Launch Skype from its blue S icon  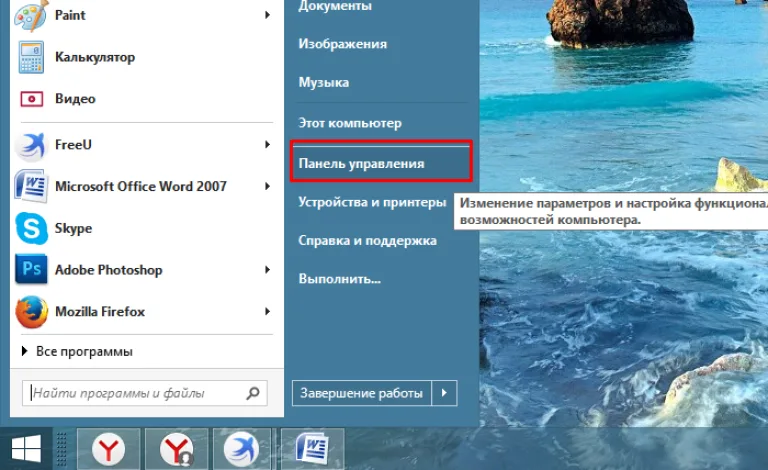[31, 228]
